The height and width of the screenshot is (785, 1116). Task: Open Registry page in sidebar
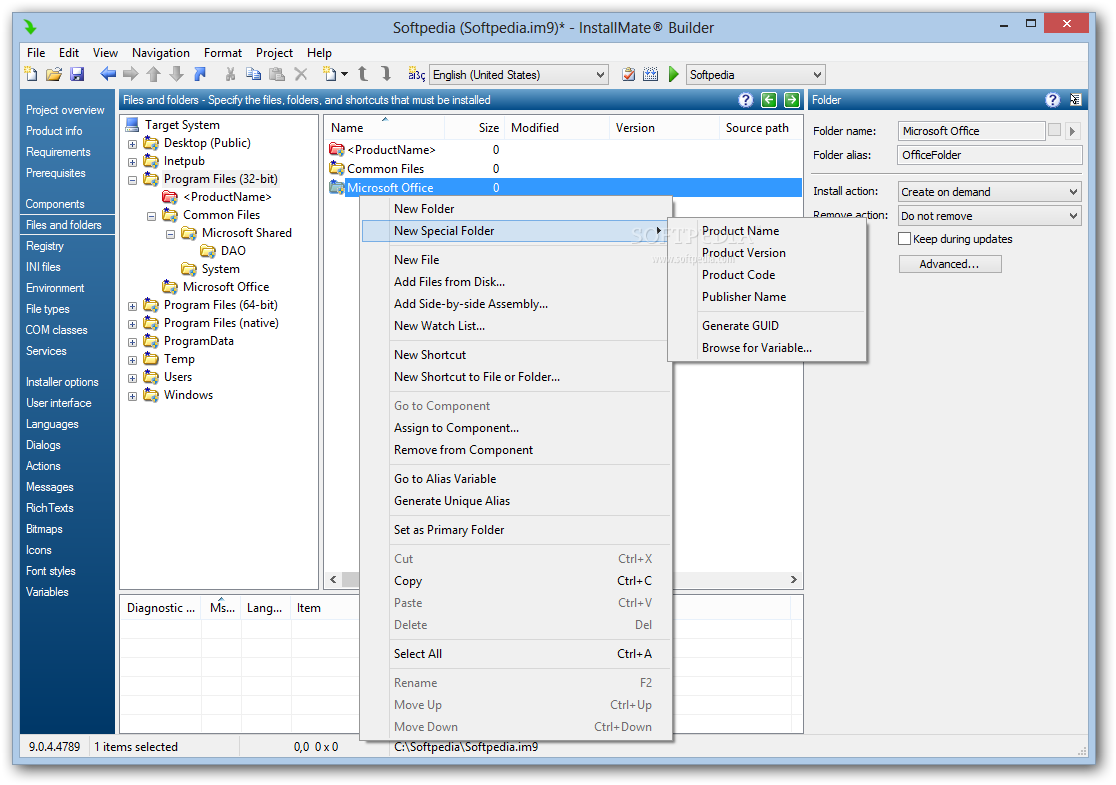click(45, 246)
